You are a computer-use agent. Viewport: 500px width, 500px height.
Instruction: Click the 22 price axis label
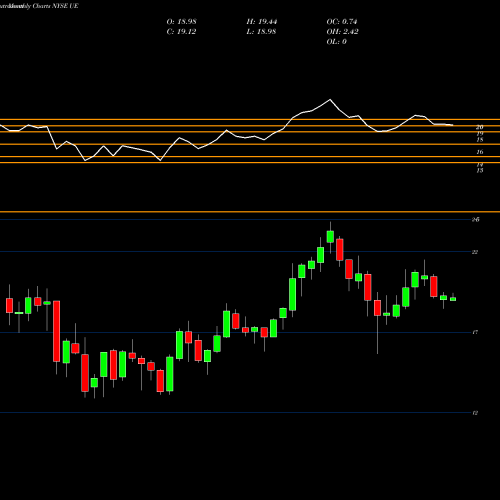(x=475, y=252)
